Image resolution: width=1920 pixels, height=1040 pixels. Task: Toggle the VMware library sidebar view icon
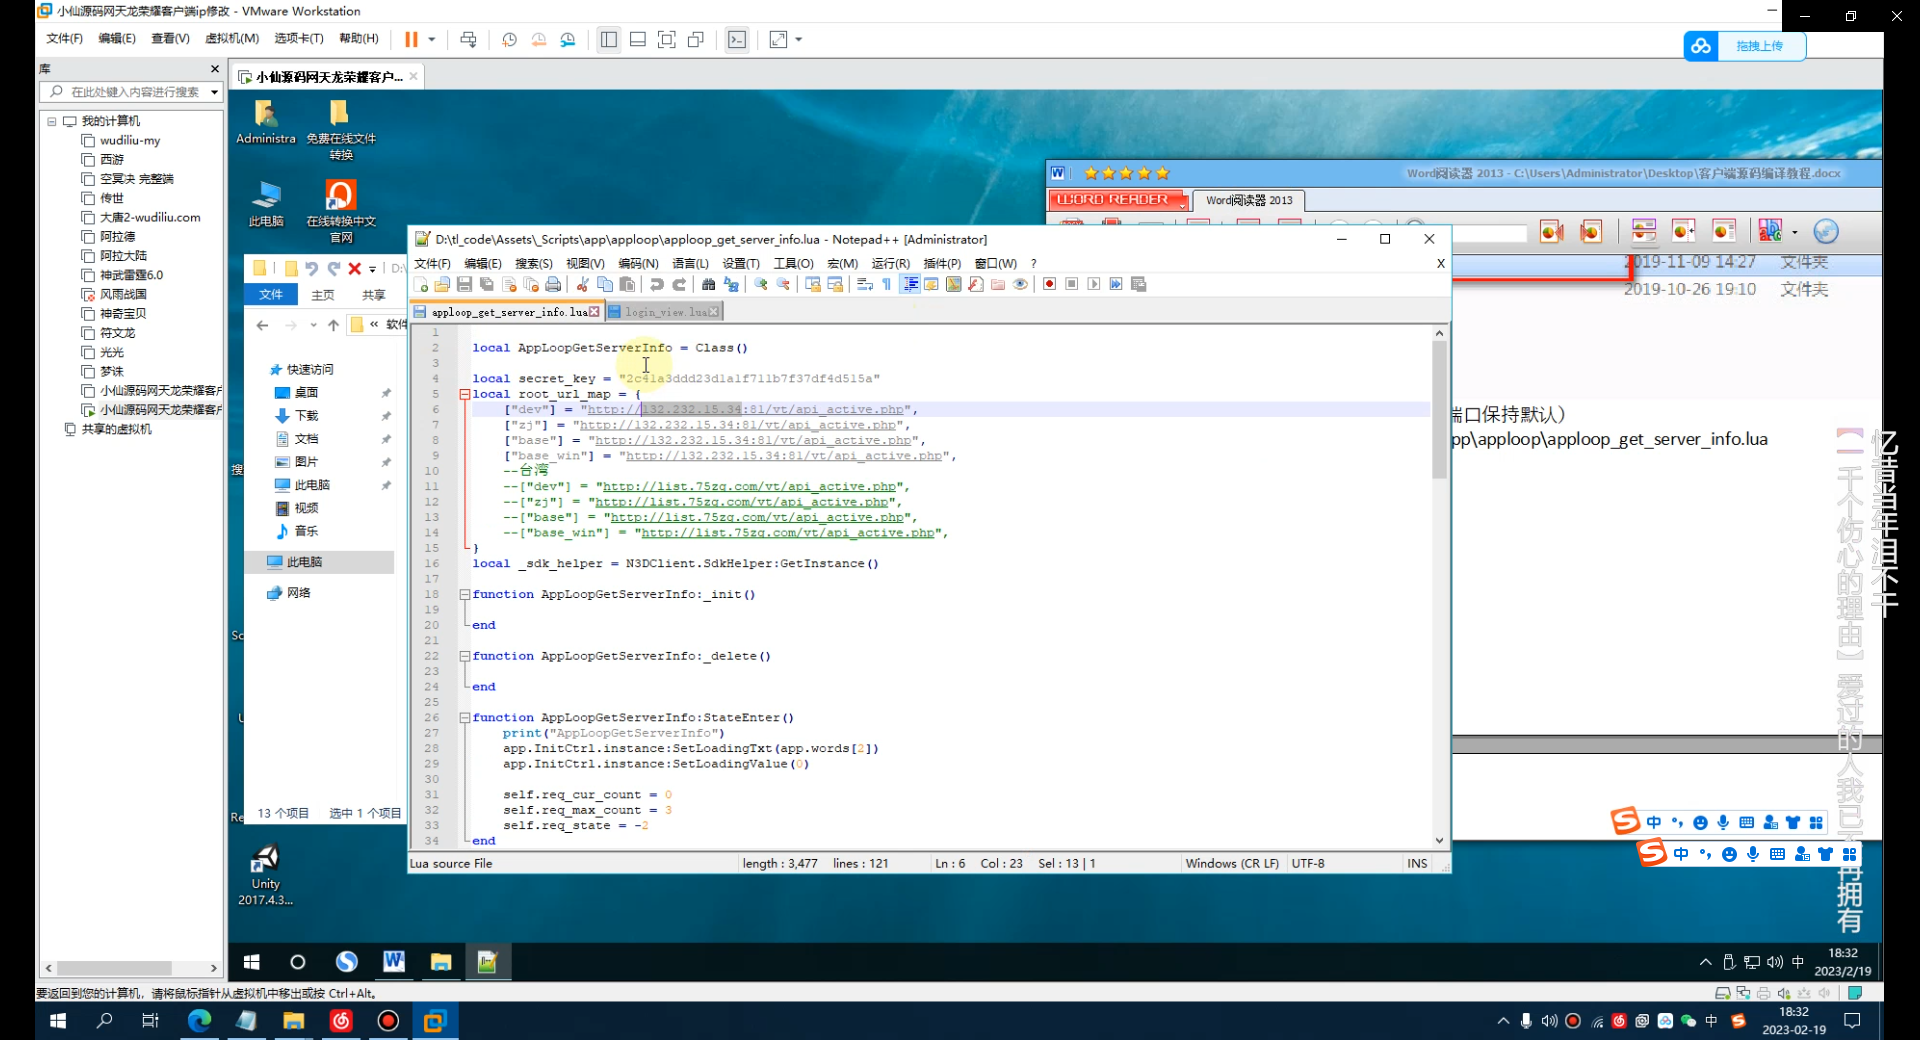point(608,39)
